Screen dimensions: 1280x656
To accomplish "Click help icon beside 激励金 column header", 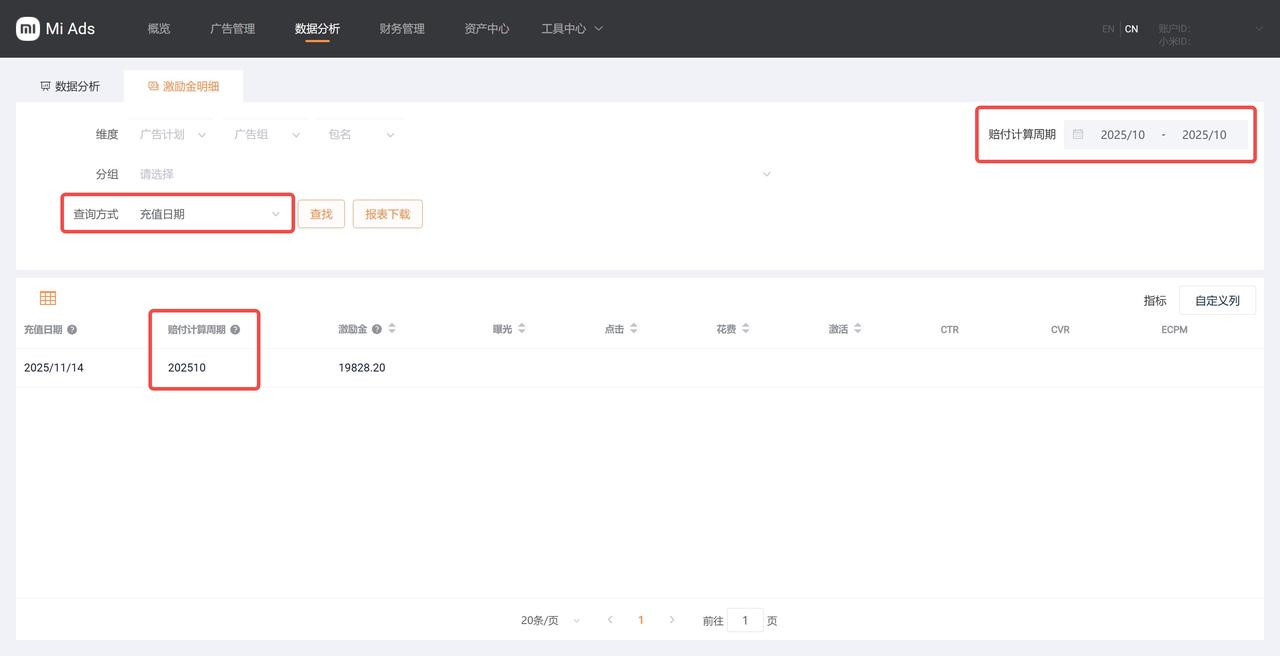I will [377, 329].
